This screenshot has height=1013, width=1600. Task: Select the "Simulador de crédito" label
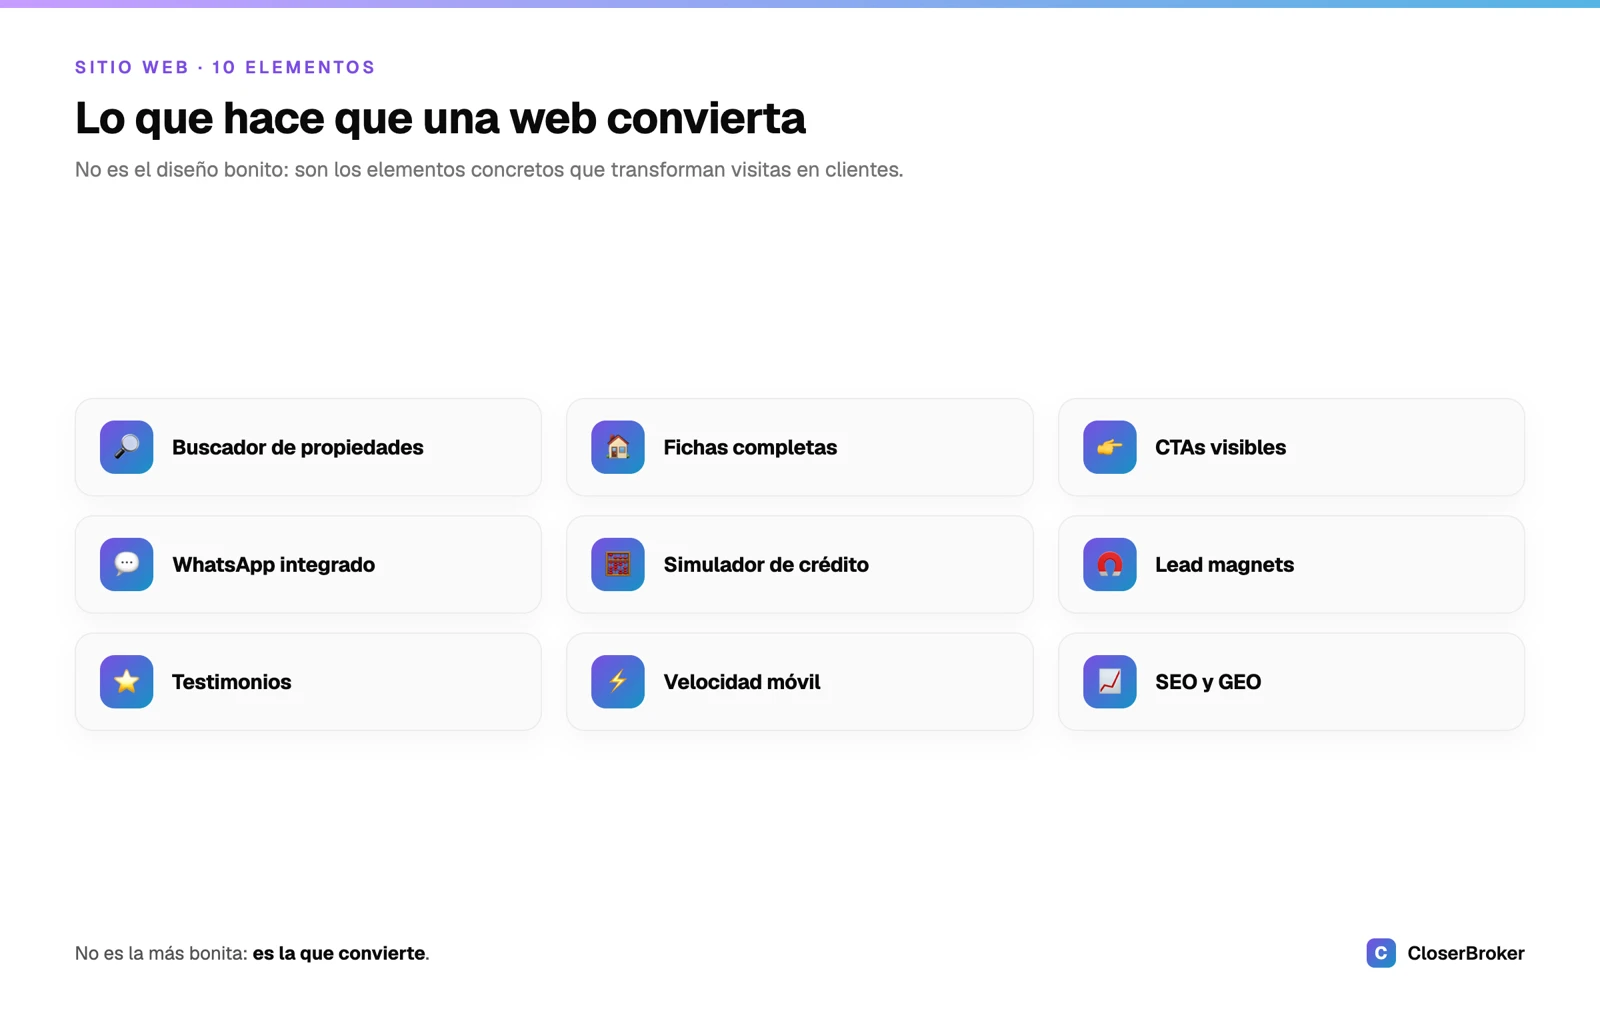[766, 564]
